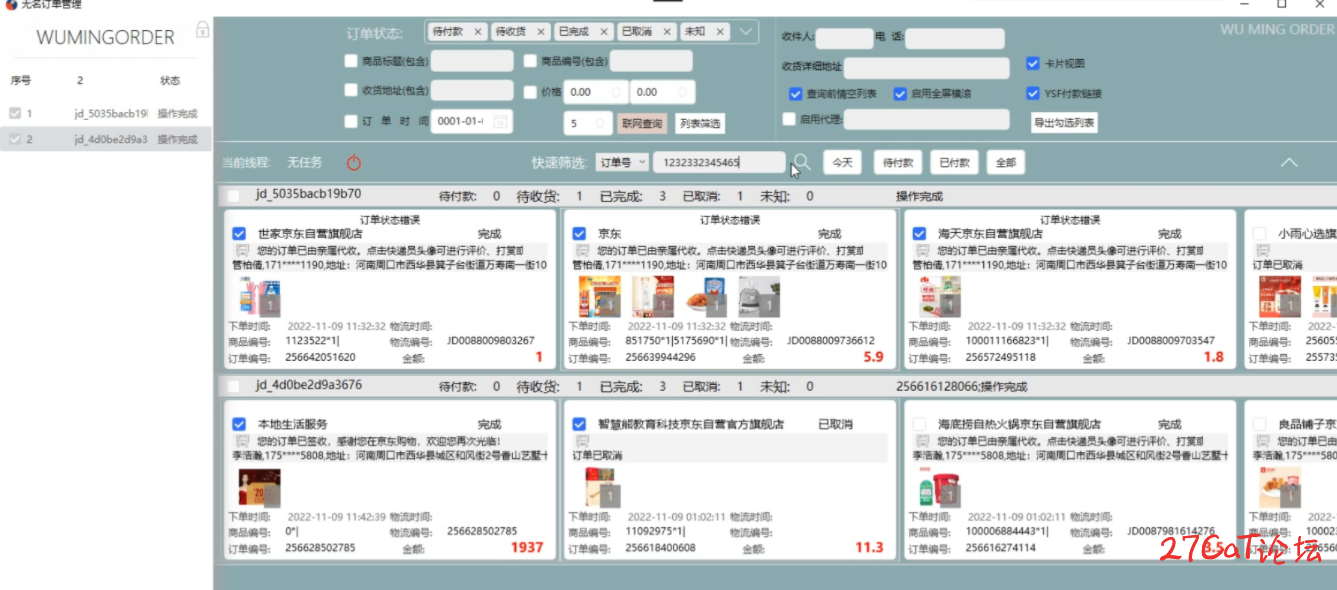Click the 联网查询 button
The width and height of the screenshot is (1337, 590).
[642, 124]
